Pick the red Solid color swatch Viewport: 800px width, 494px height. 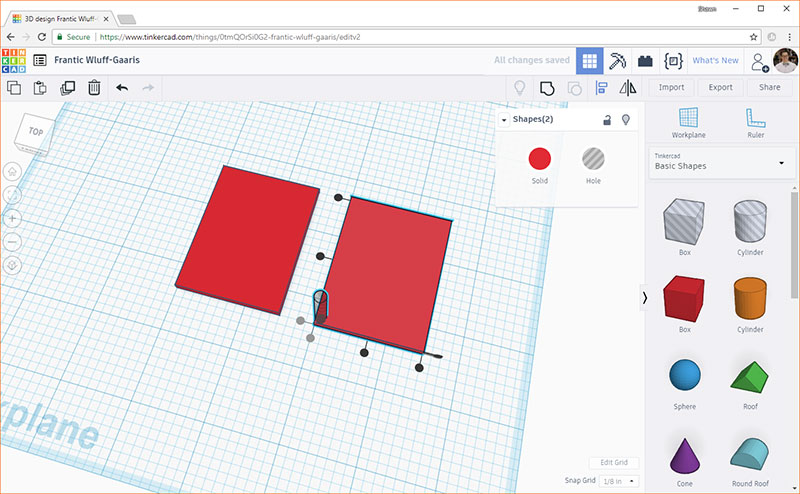point(540,158)
